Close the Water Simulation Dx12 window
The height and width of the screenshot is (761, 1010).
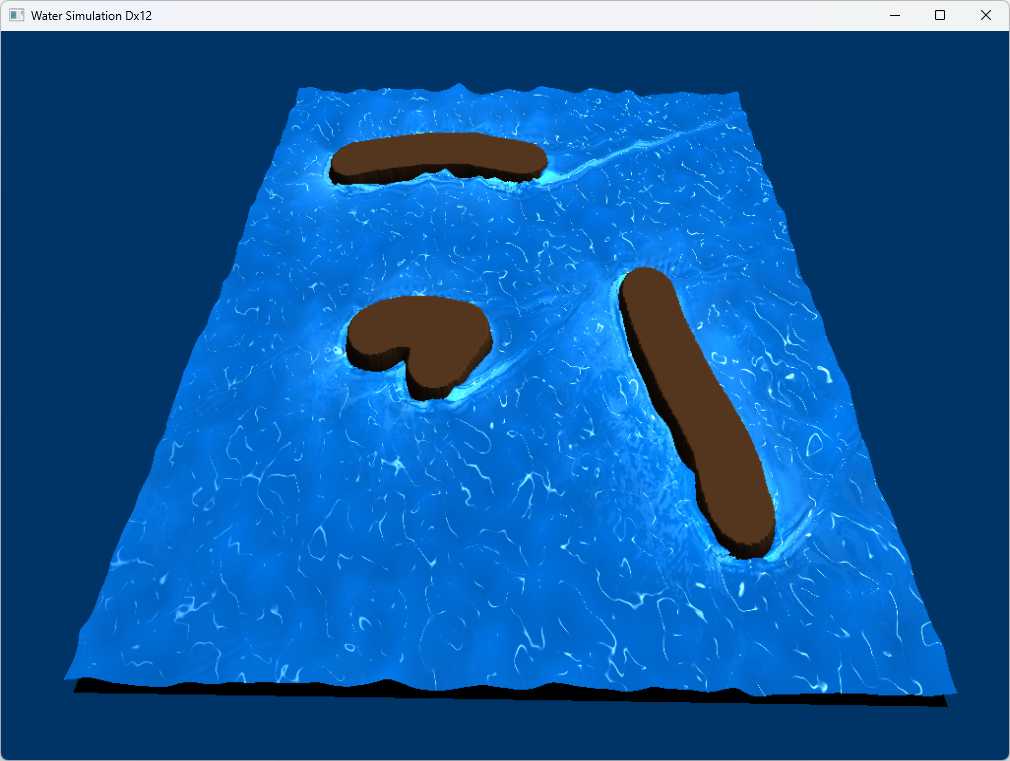(986, 15)
